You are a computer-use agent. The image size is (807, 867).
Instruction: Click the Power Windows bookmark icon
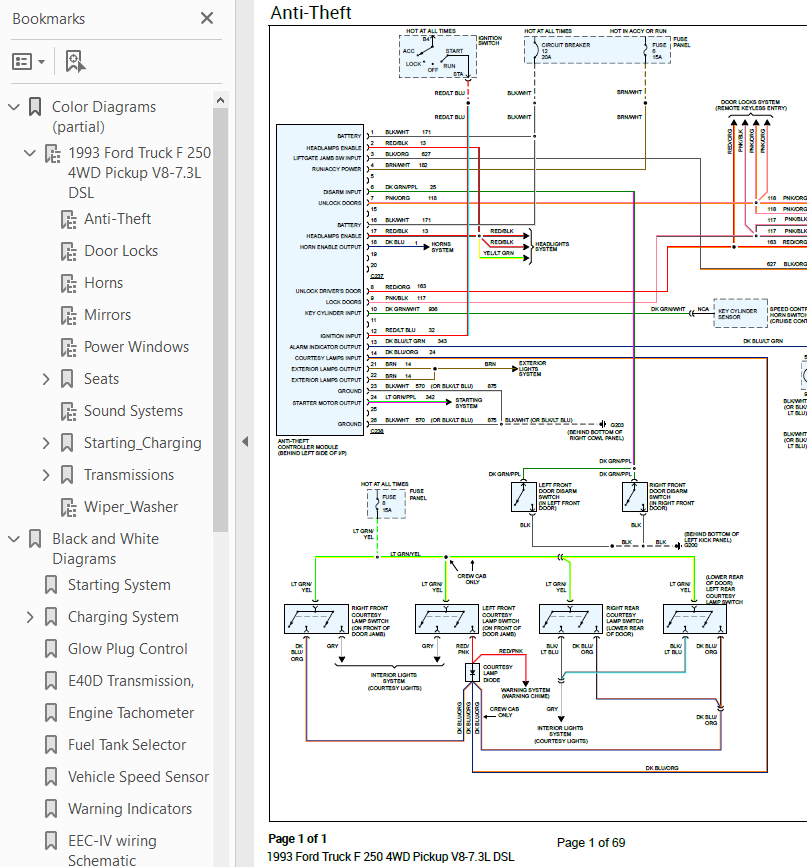(69, 348)
